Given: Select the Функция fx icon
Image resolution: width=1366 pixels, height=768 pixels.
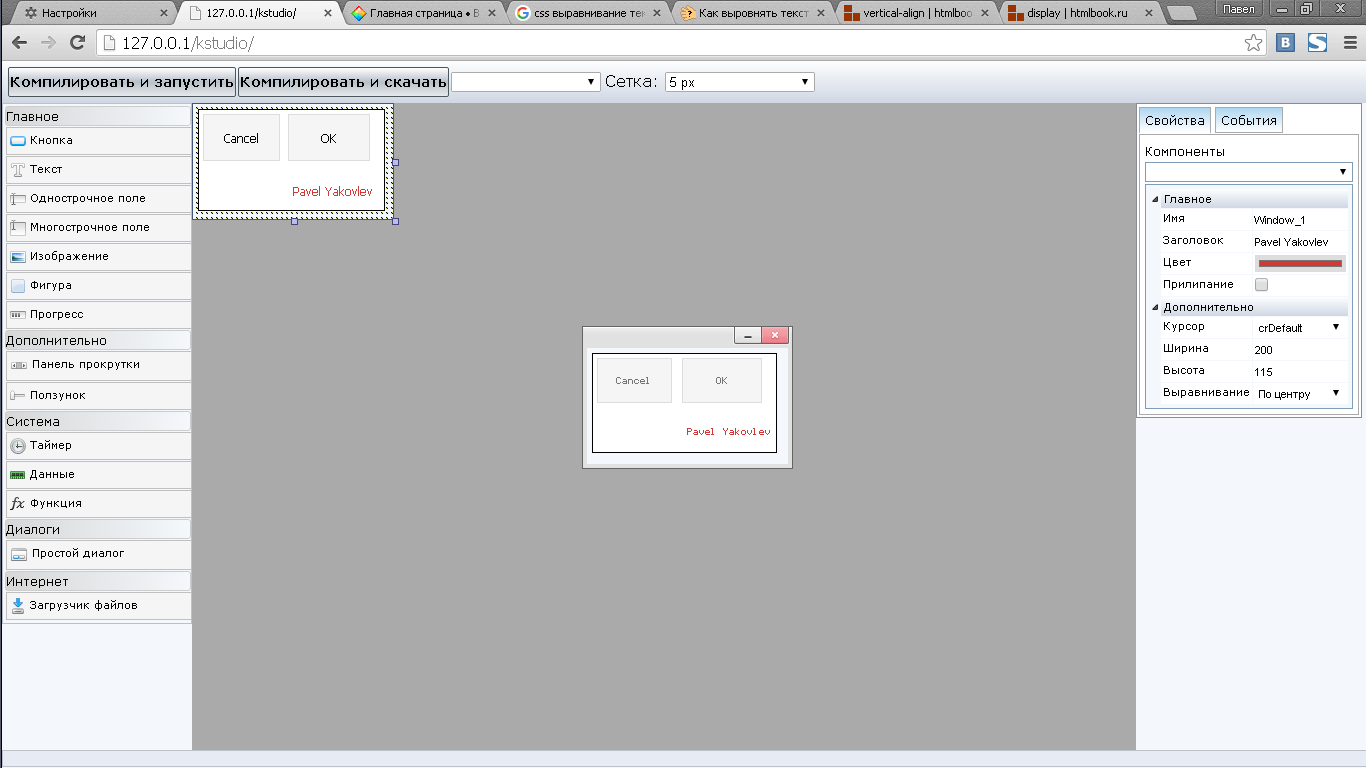Looking at the screenshot, I should coord(17,504).
